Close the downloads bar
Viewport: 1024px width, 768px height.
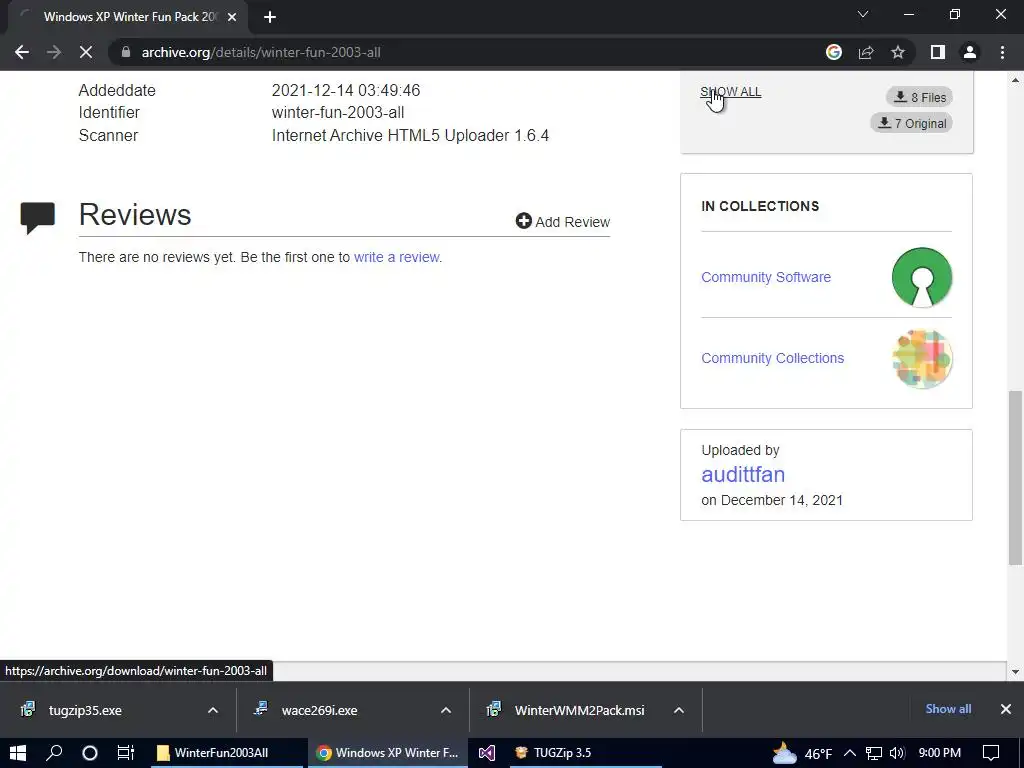1006,709
